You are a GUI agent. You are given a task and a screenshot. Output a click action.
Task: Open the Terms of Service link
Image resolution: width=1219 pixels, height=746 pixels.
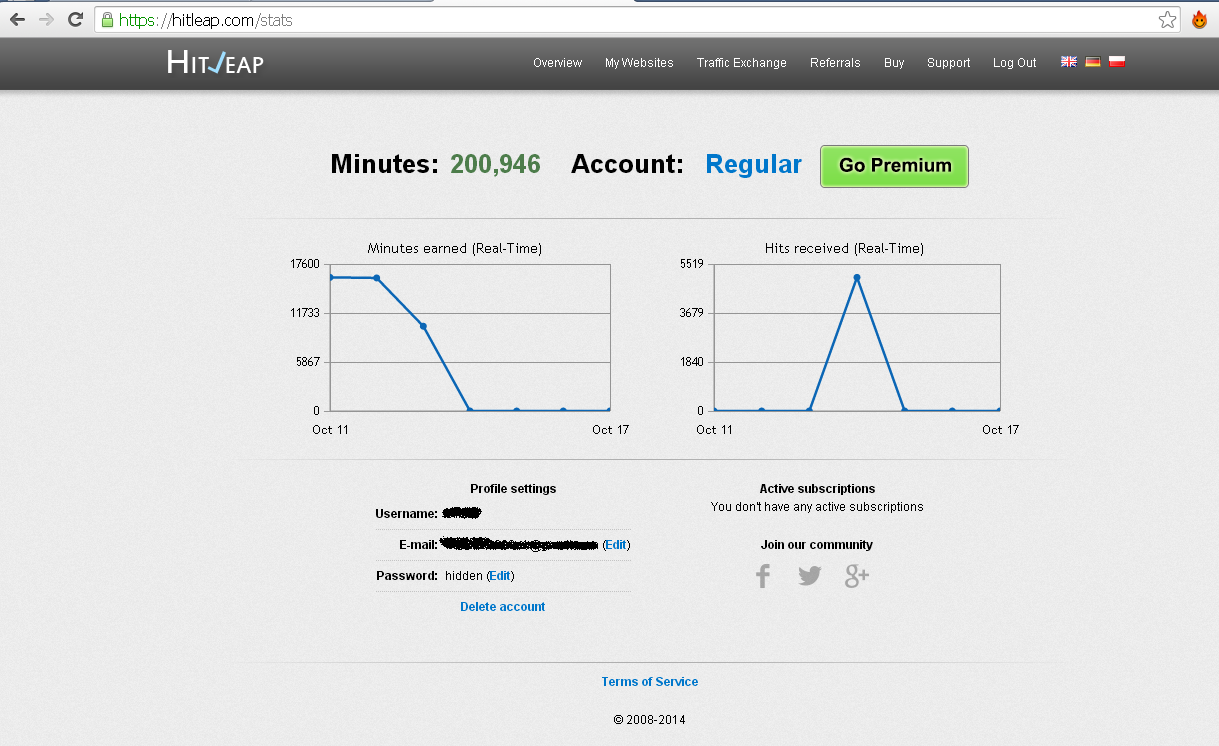click(650, 682)
